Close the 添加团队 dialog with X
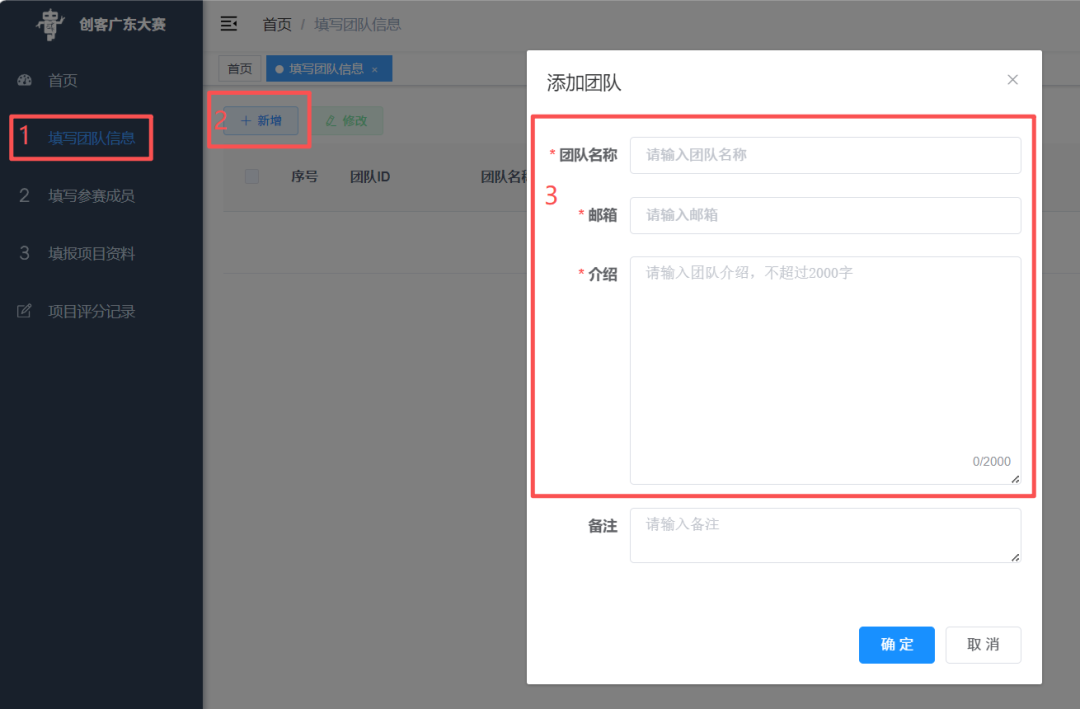This screenshot has width=1080, height=709. point(1012,80)
